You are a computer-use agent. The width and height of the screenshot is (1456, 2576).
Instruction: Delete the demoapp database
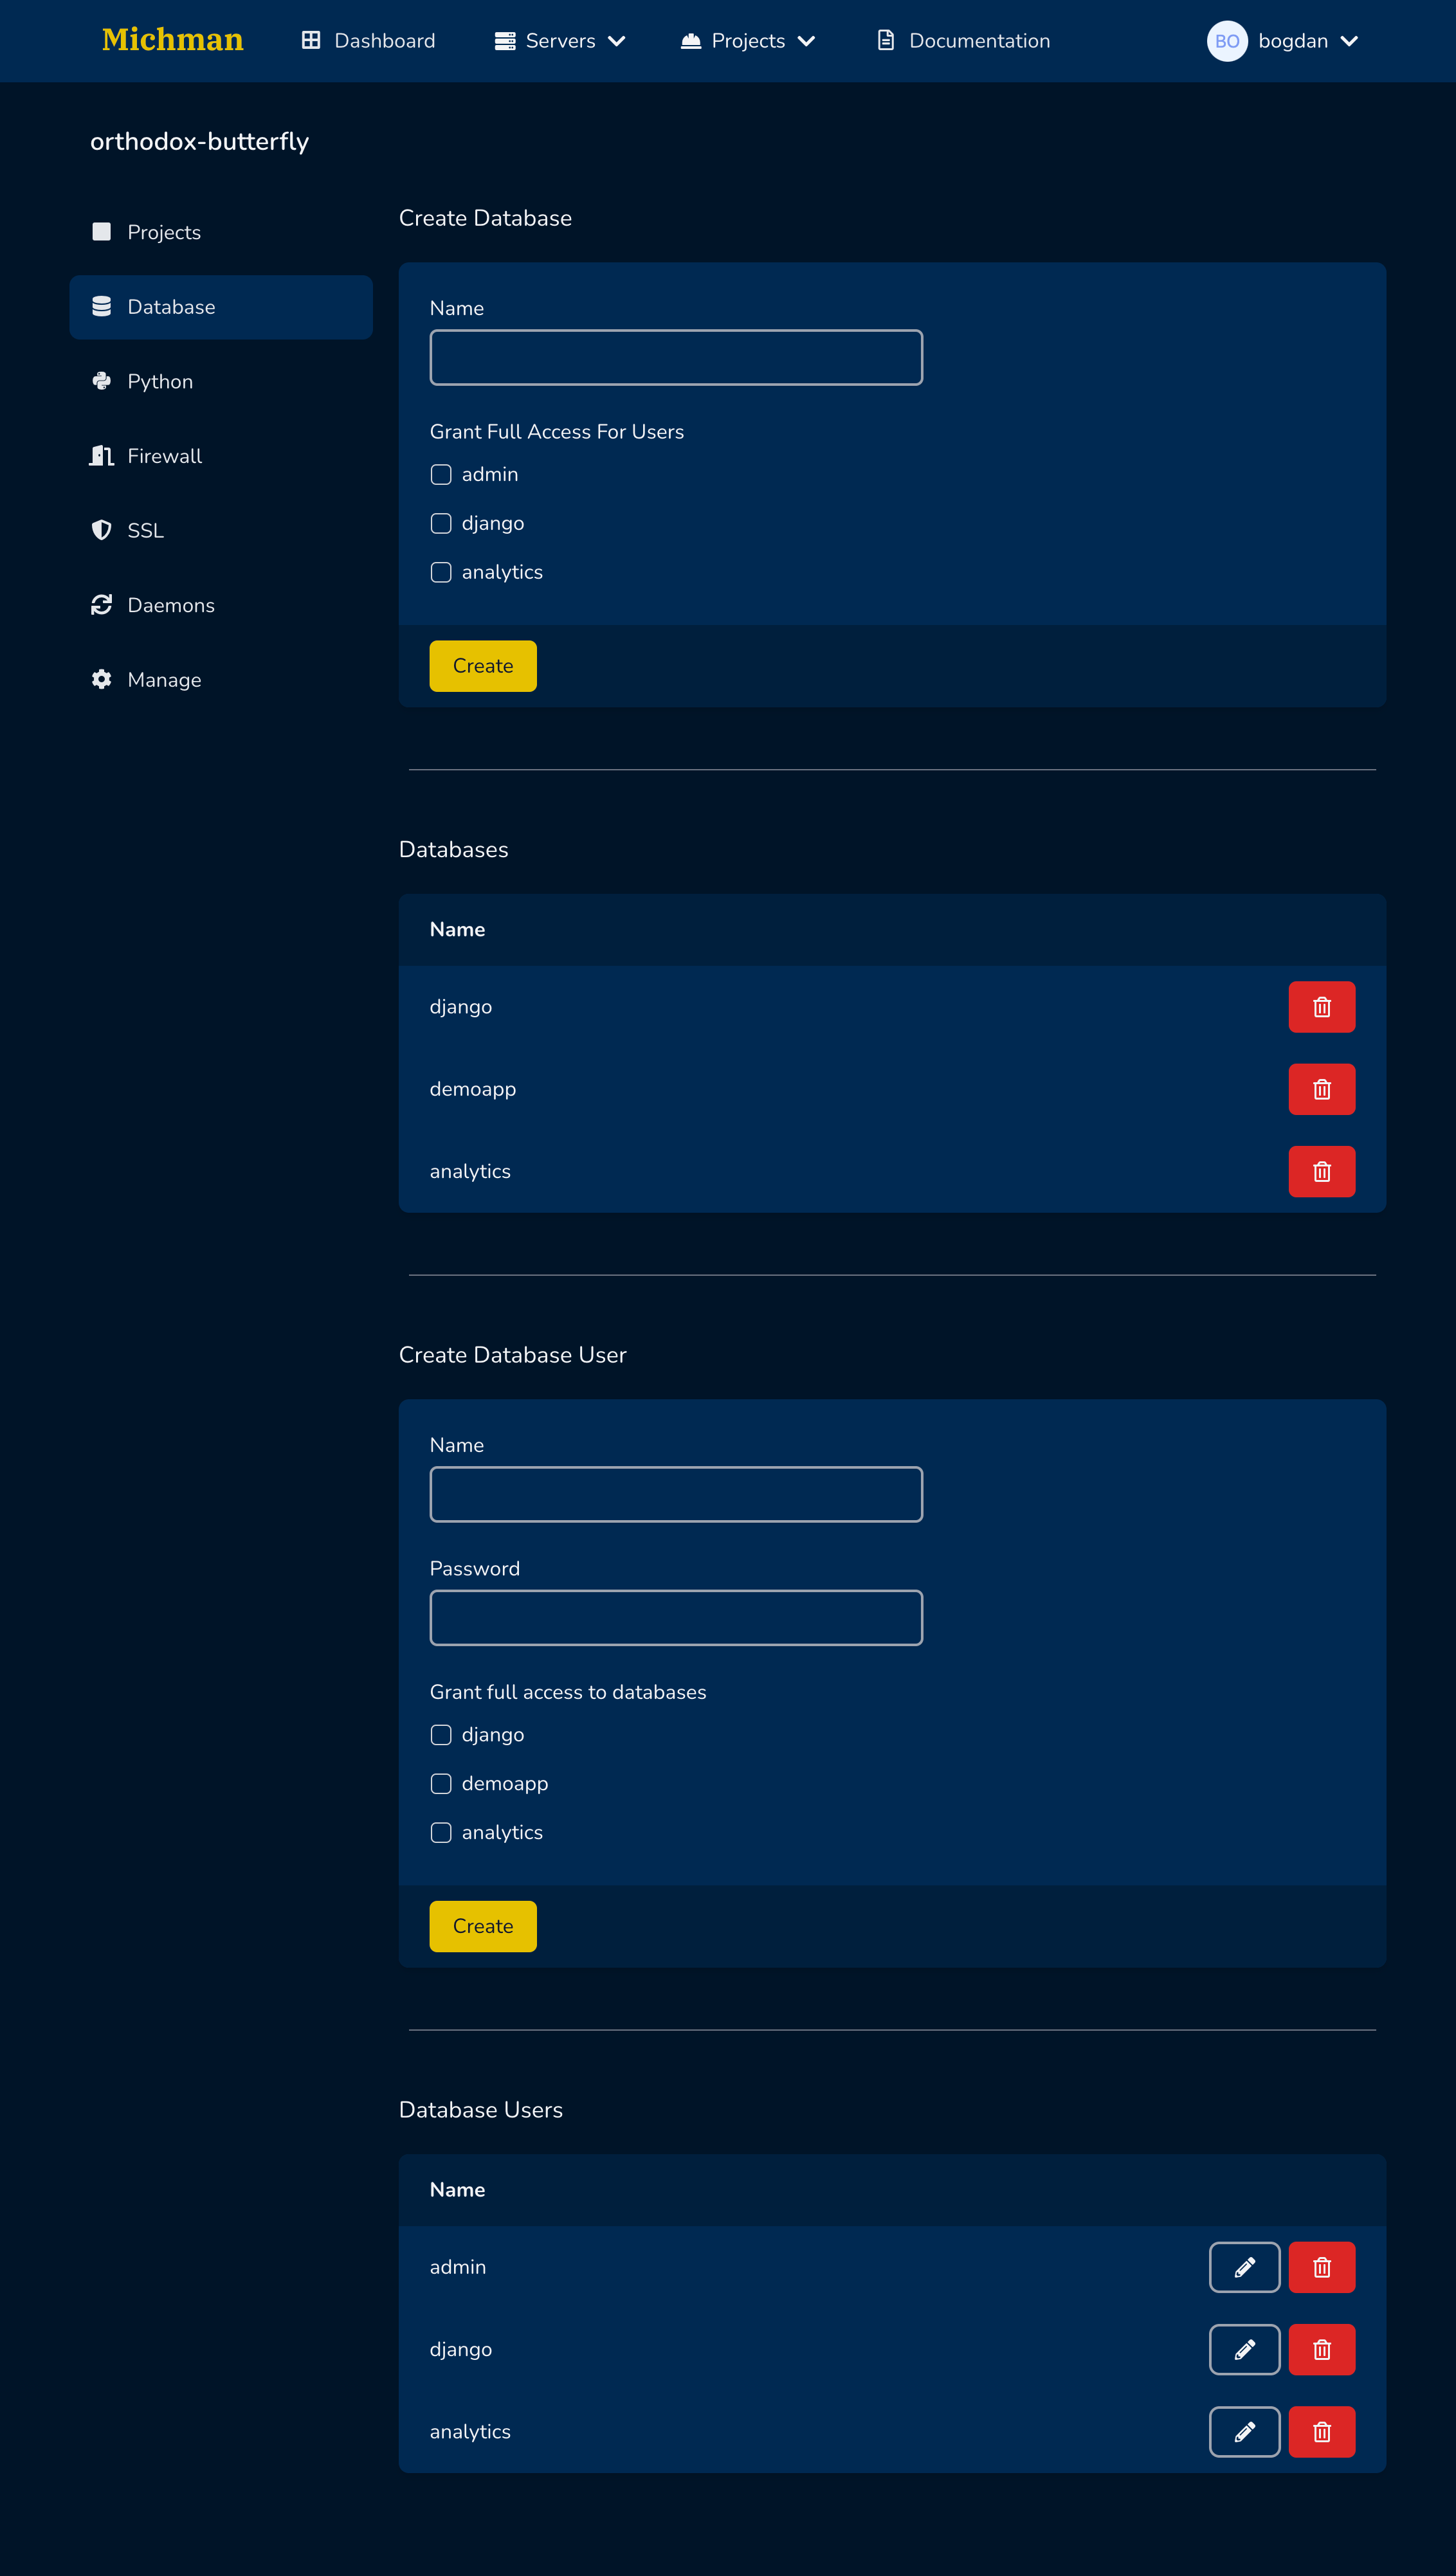coord(1321,1089)
